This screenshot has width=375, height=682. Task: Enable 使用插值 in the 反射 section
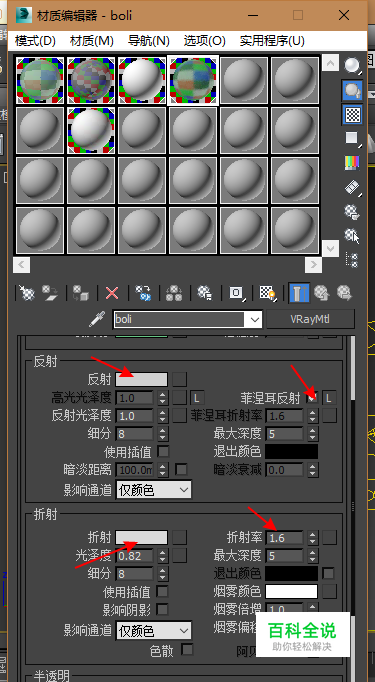(x=163, y=451)
